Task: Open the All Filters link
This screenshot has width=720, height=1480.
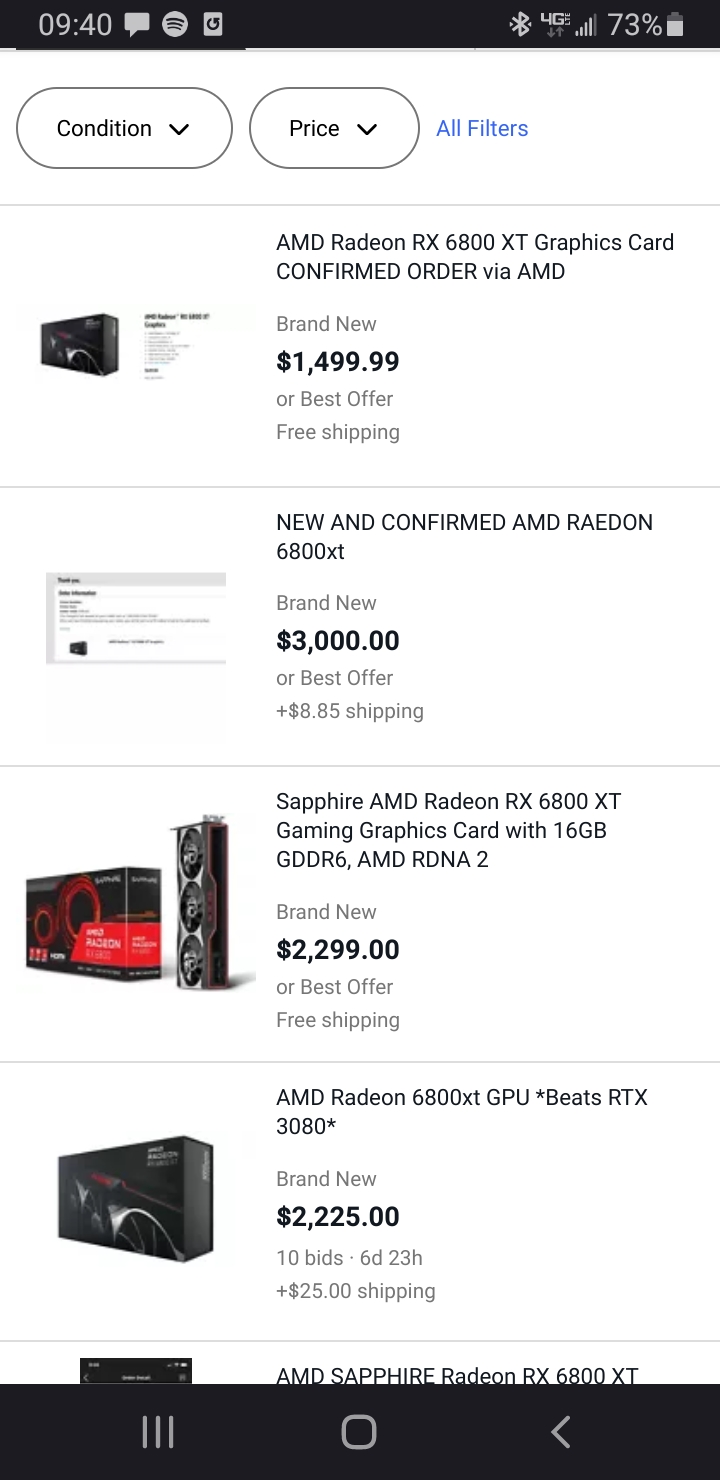Action: pos(482,128)
